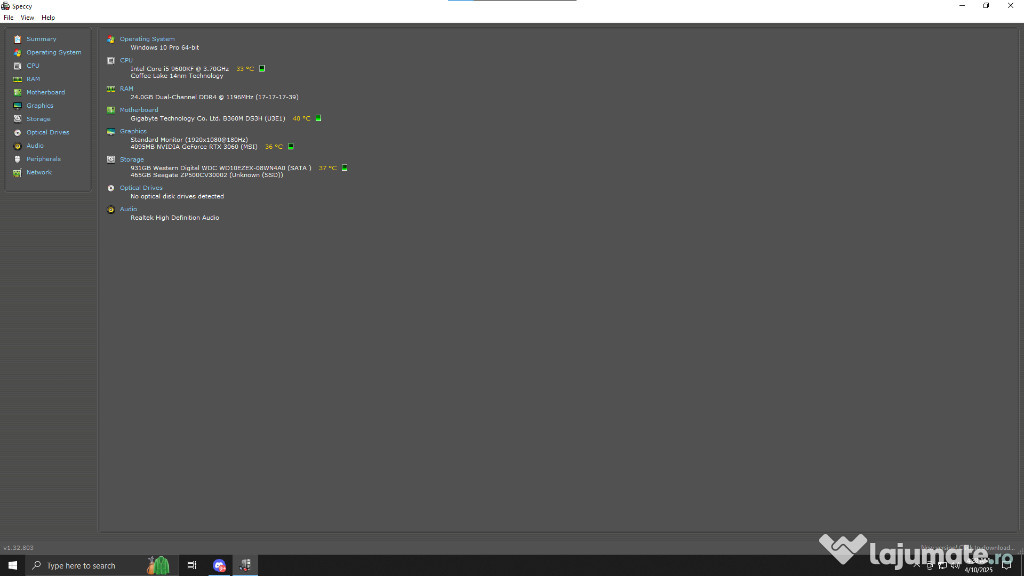Click the 931GB Western Digital drive line
Image resolution: width=1024 pixels, height=576 pixels.
click(221, 168)
